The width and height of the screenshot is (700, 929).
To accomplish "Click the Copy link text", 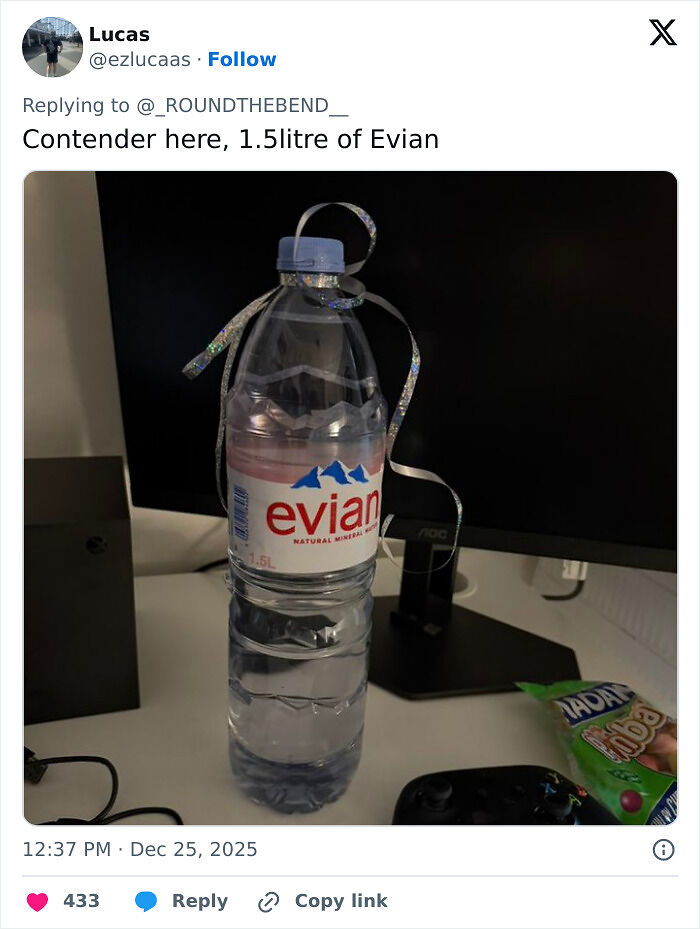I will coord(341,901).
